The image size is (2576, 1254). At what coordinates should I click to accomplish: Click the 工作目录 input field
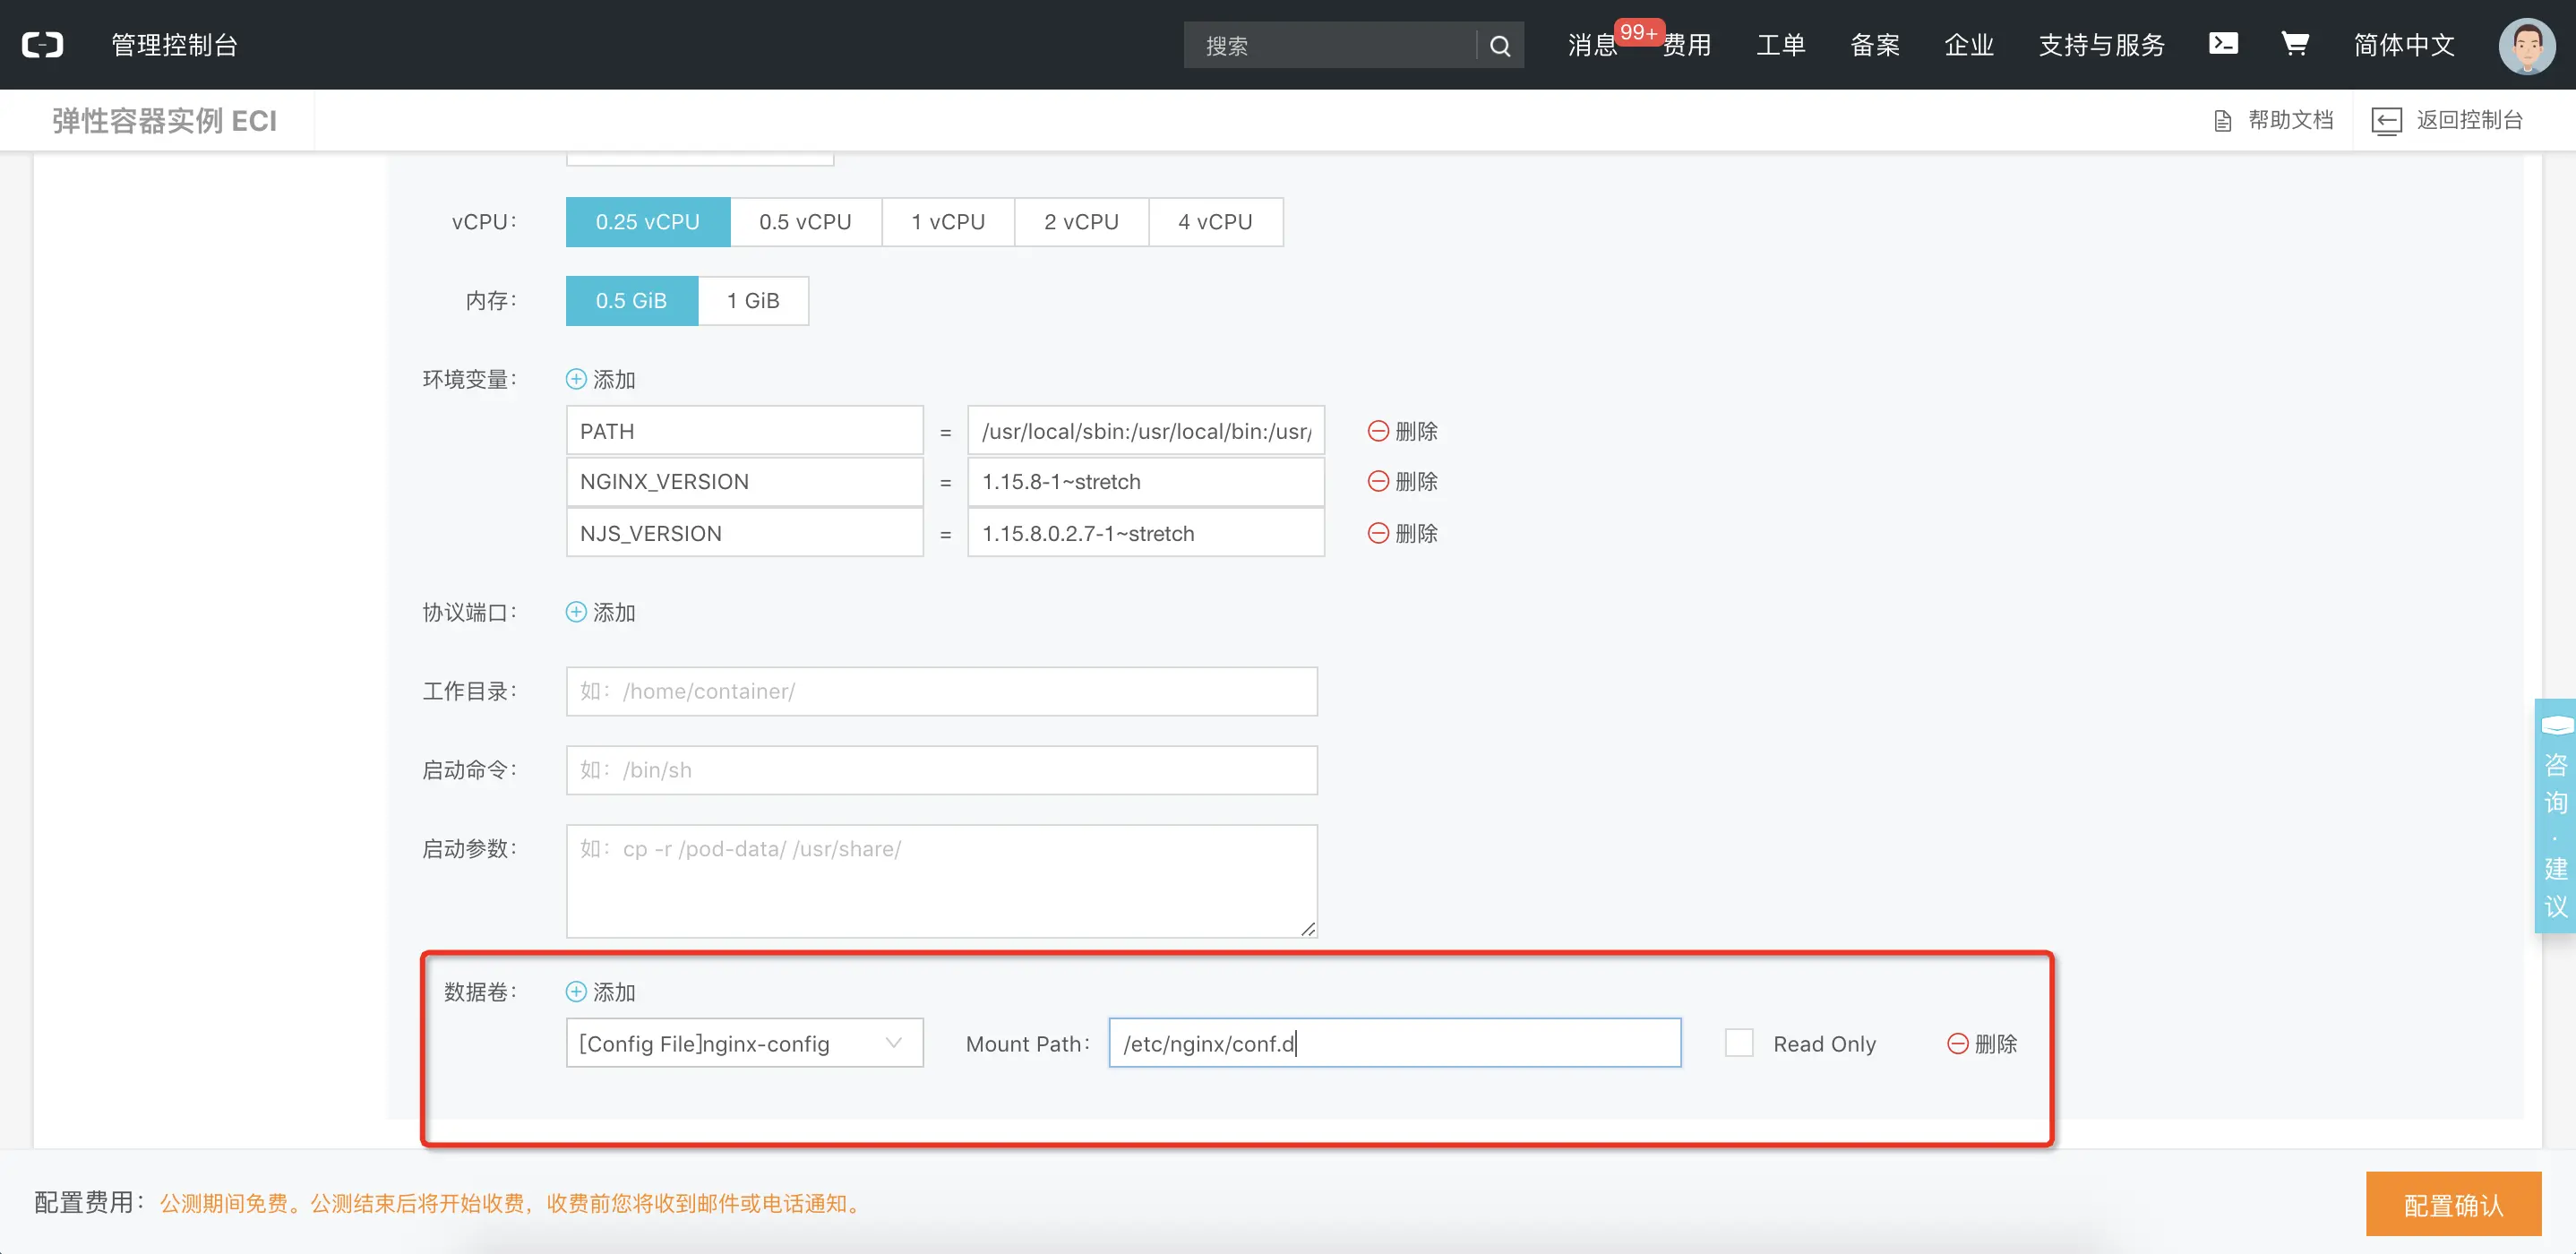point(941,691)
